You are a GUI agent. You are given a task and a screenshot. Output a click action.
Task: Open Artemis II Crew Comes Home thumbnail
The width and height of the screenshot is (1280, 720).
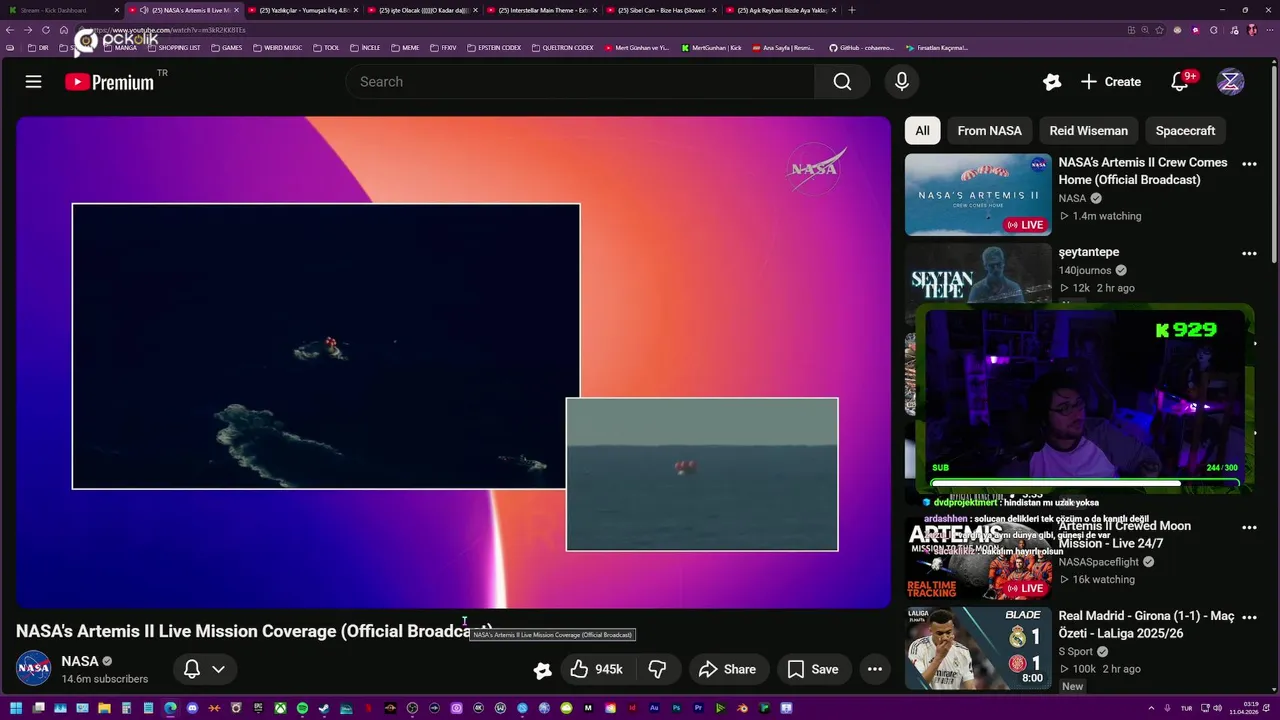click(x=978, y=194)
